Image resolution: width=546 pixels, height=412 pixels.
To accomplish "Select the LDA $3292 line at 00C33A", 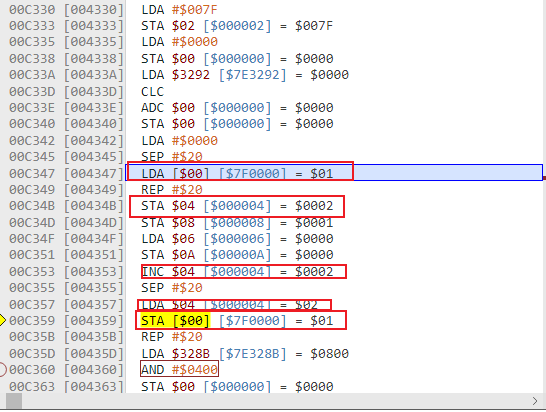I will pyautogui.click(x=245, y=75).
